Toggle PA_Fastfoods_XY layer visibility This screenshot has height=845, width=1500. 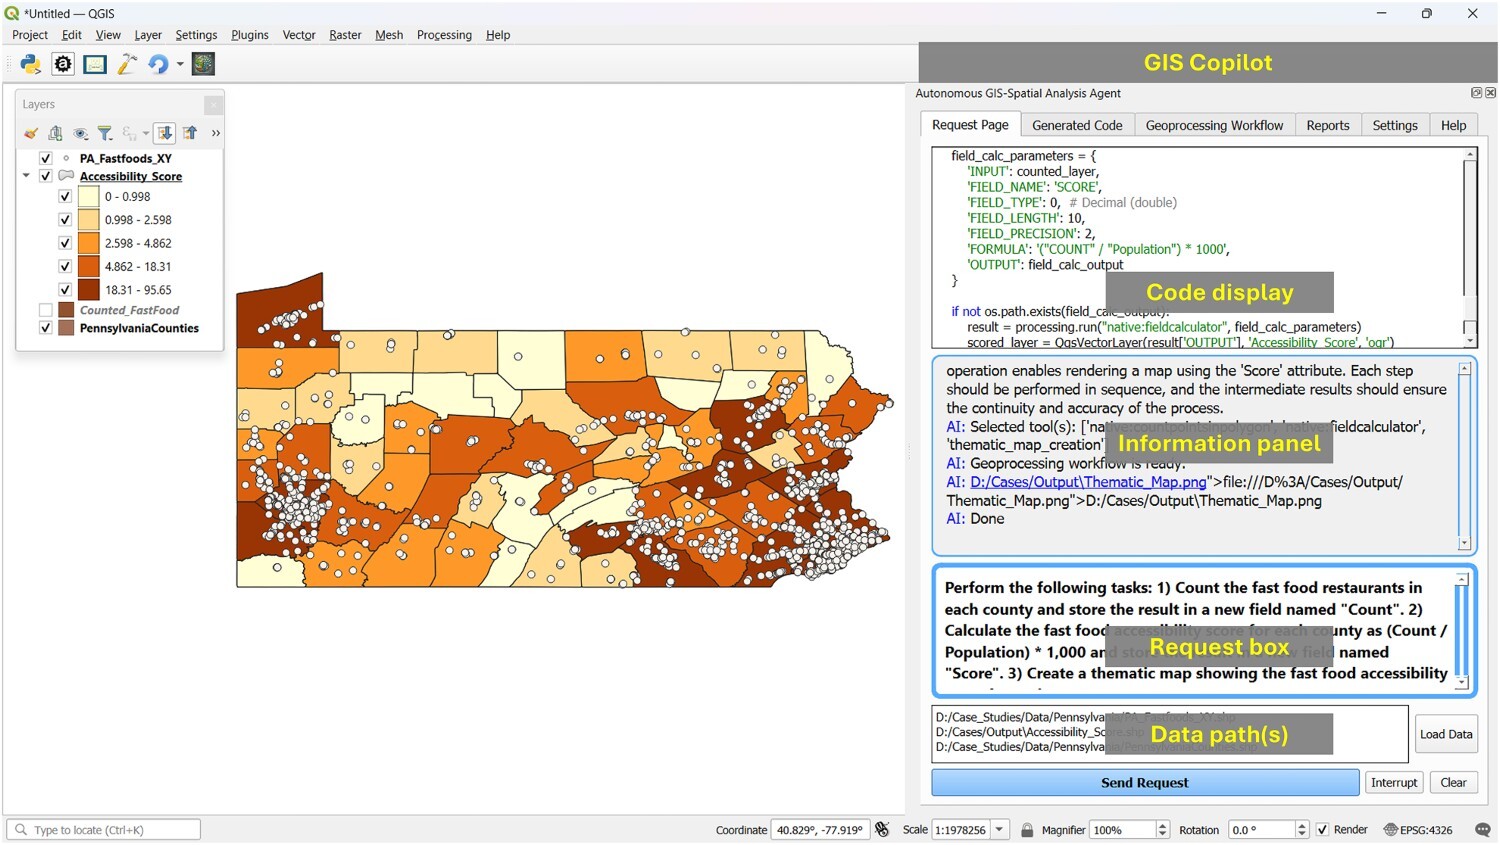point(45,158)
